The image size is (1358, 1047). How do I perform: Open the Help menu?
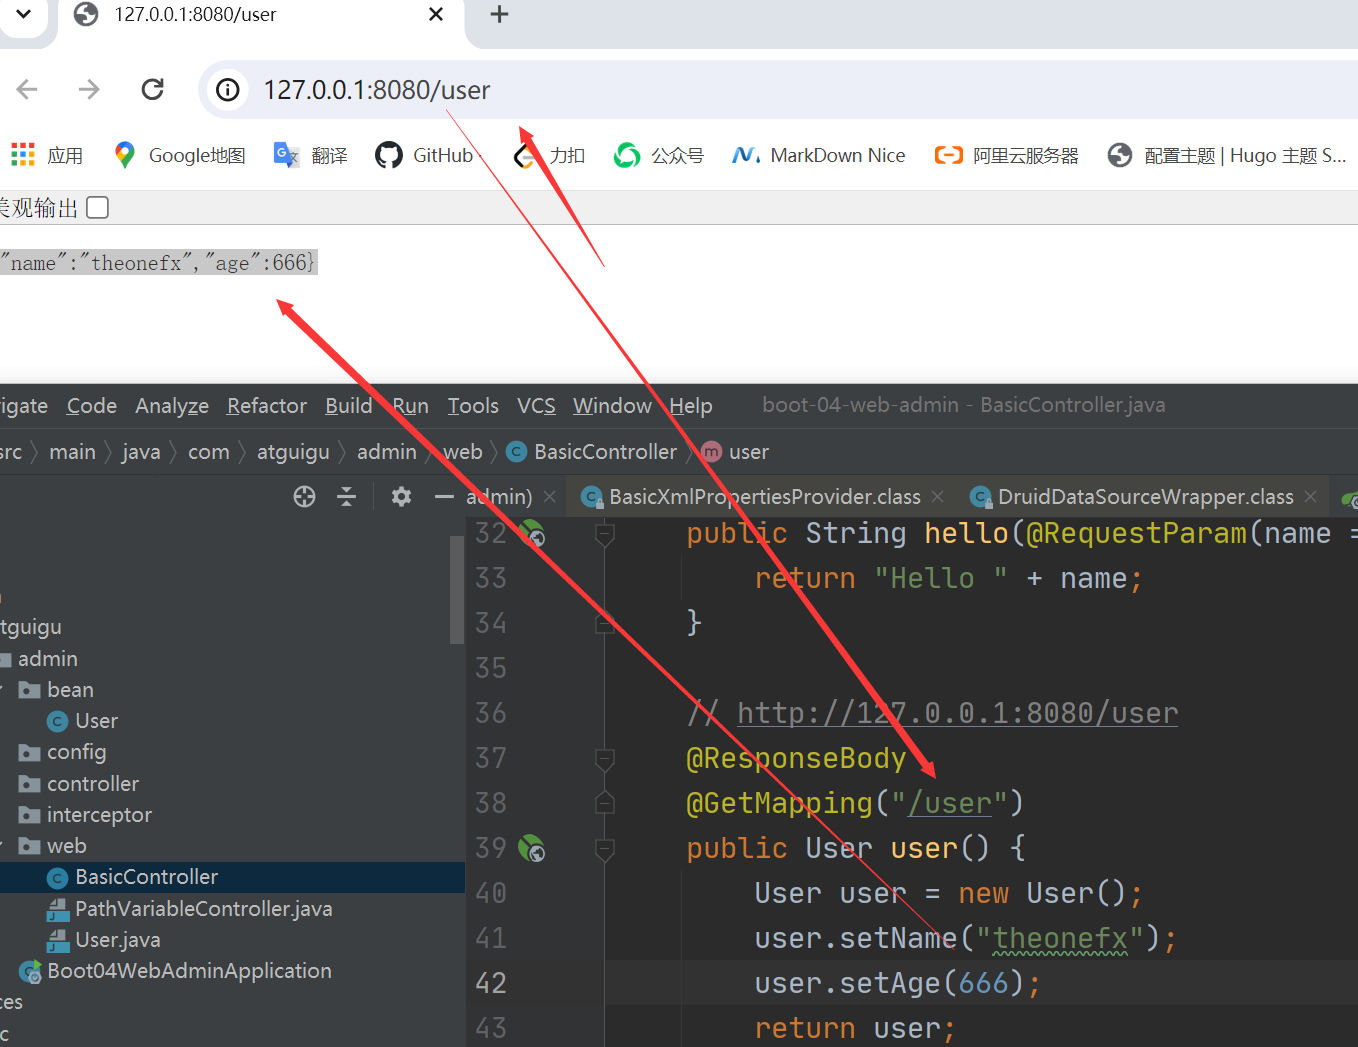coord(691,406)
